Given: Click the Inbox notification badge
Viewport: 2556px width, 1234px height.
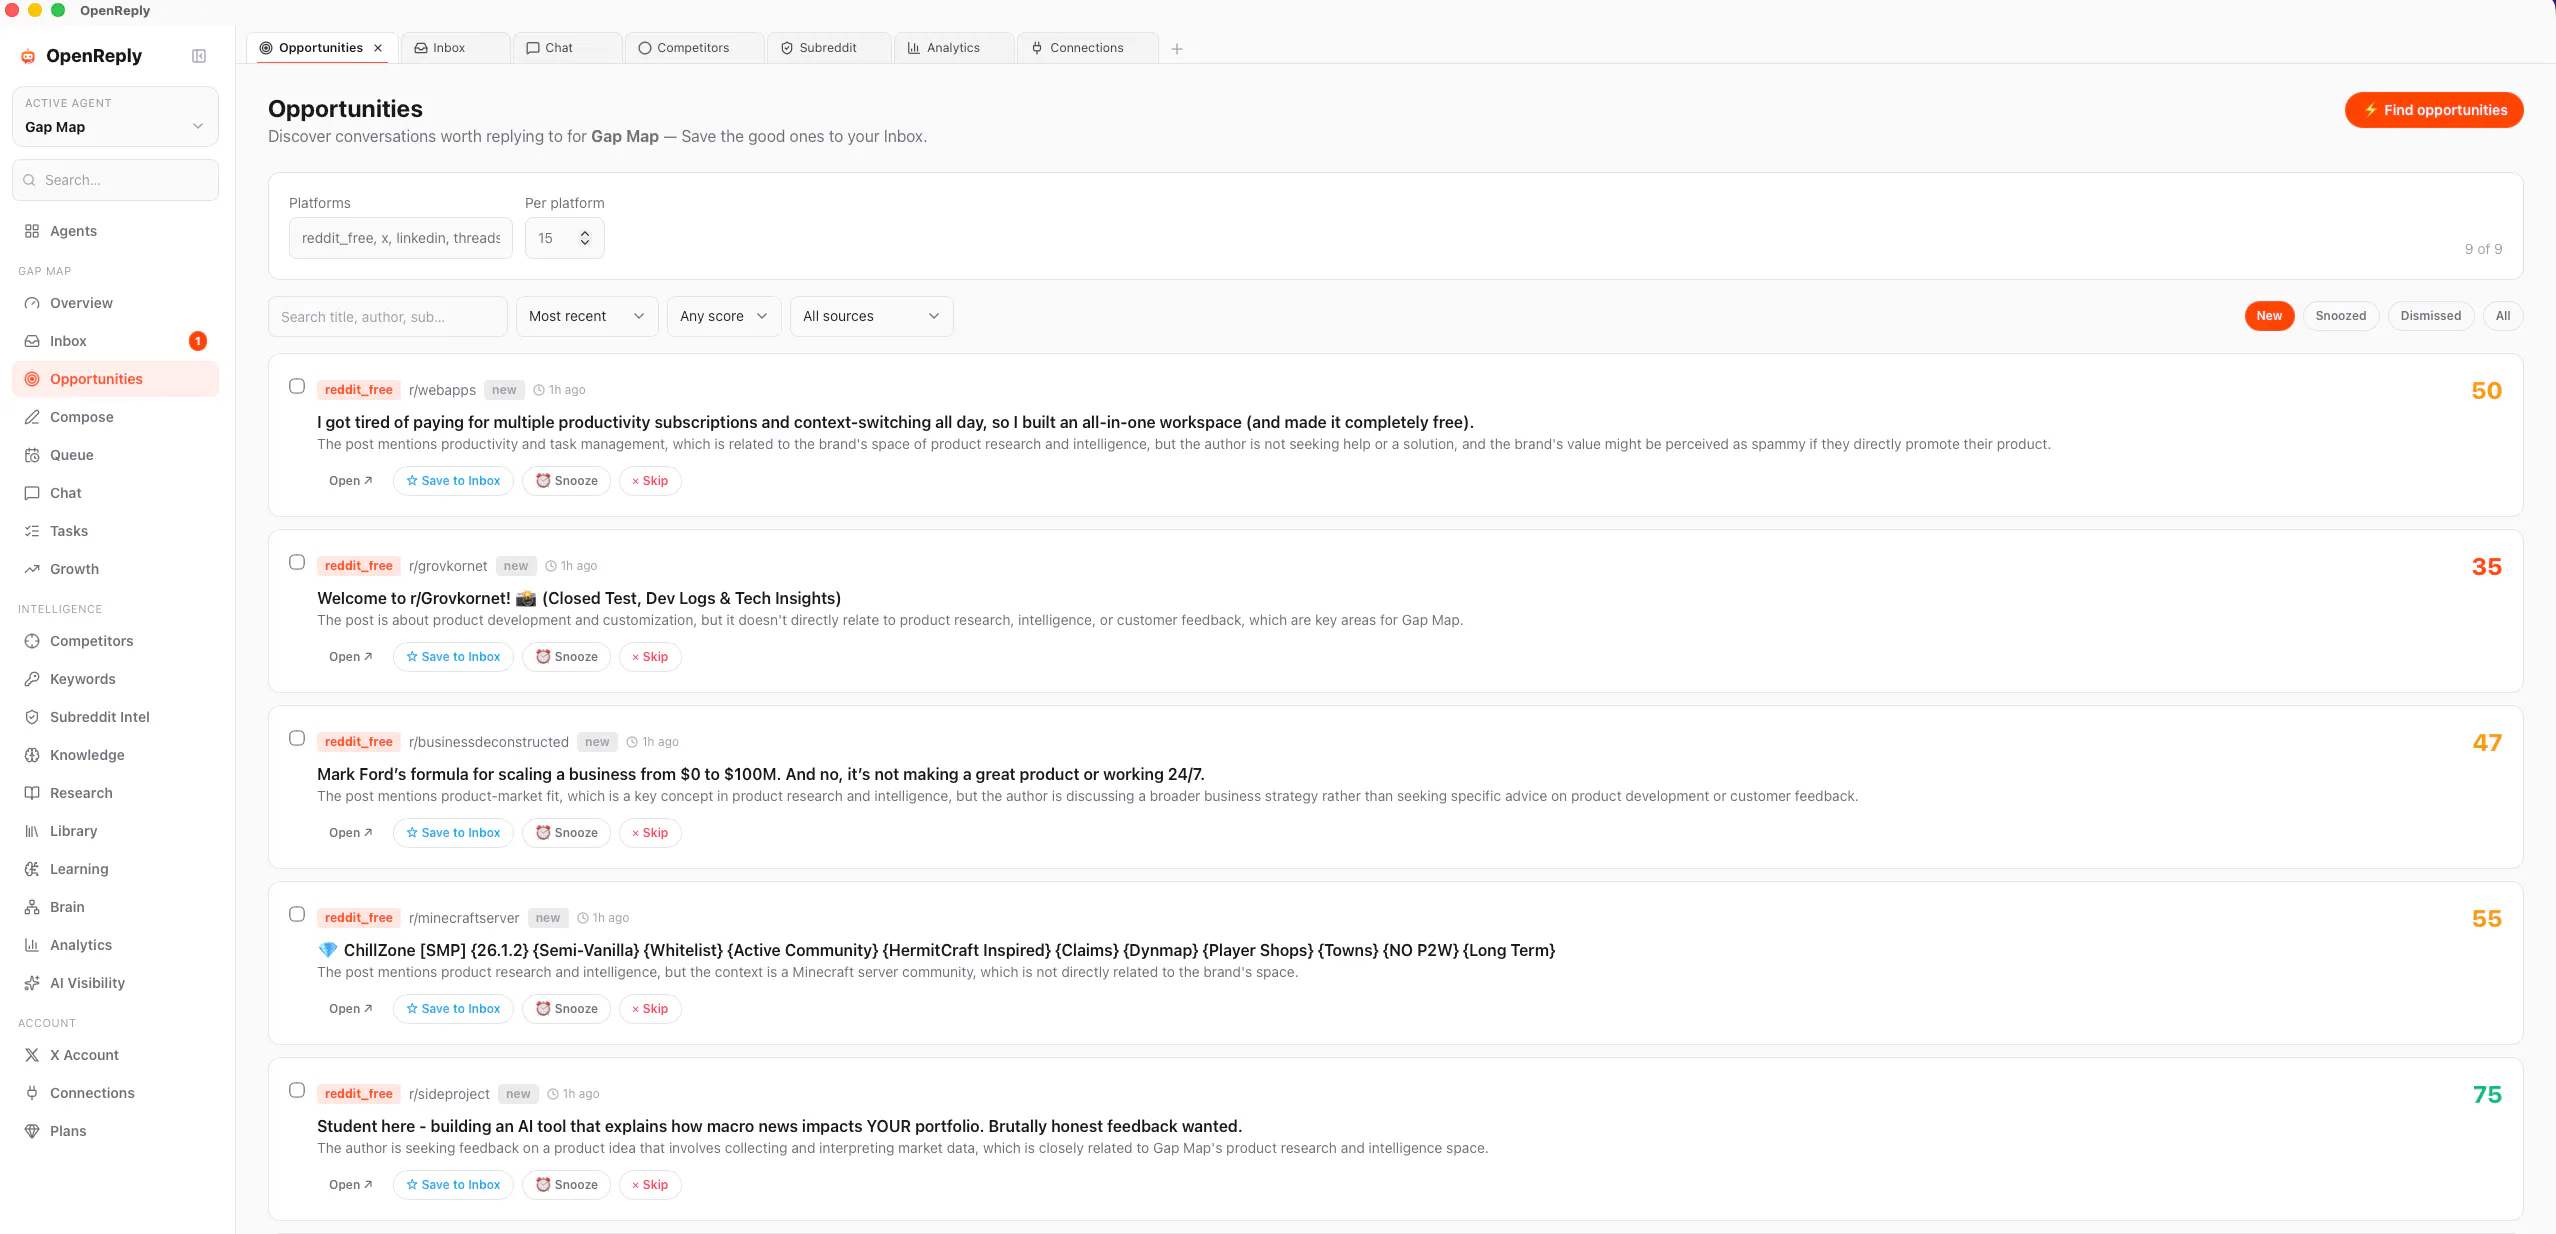Looking at the screenshot, I should 198,341.
